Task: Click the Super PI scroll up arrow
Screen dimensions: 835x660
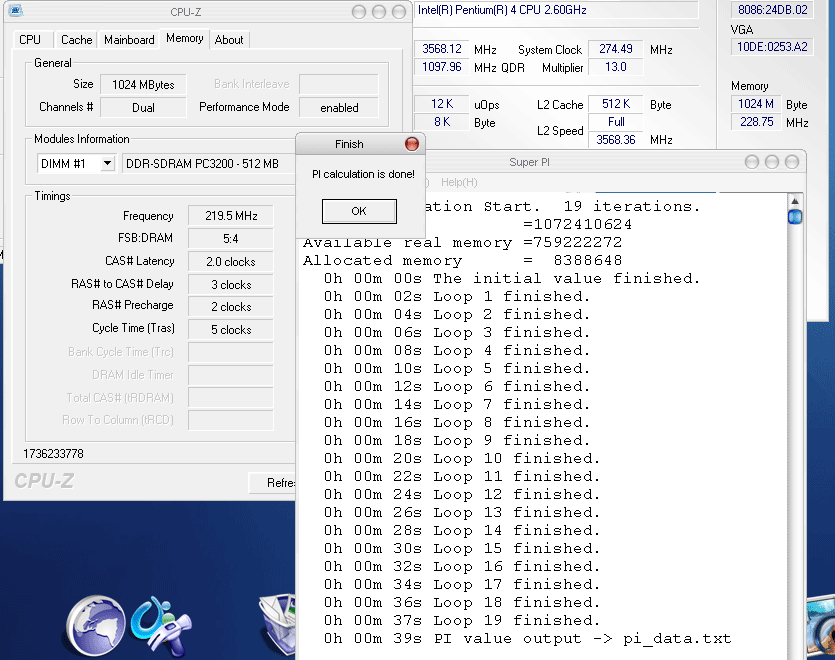Action: tap(795, 201)
